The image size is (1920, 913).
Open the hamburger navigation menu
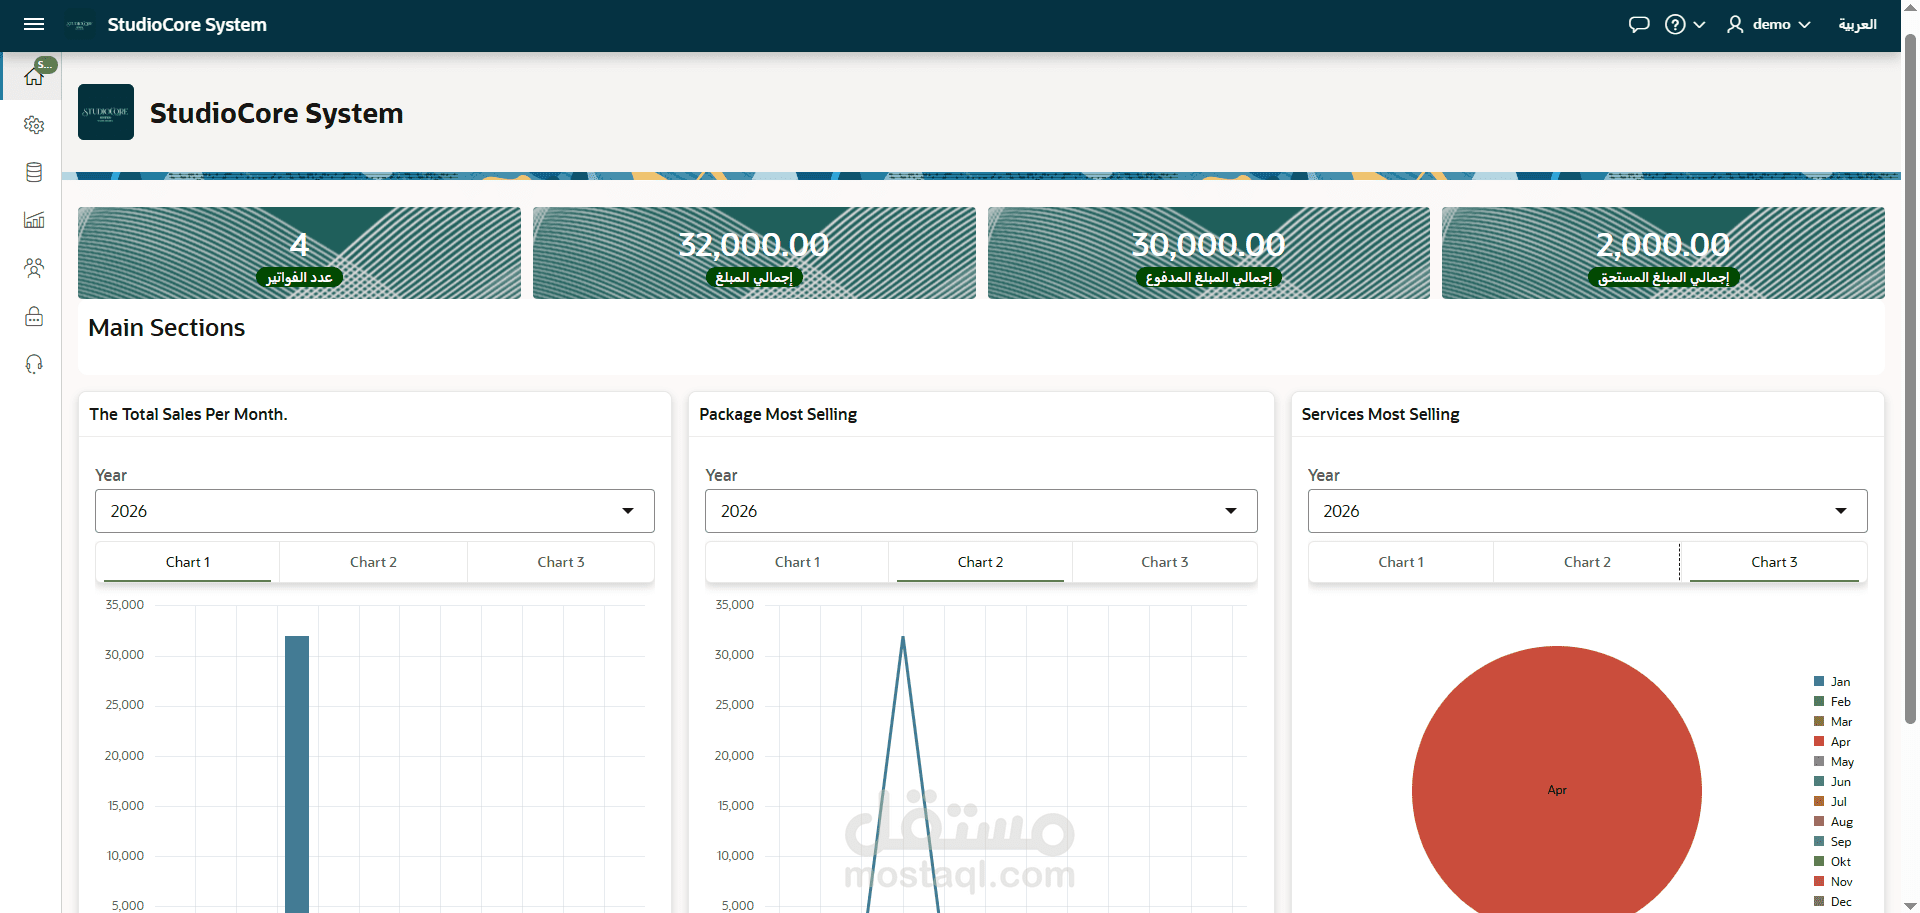pos(34,25)
